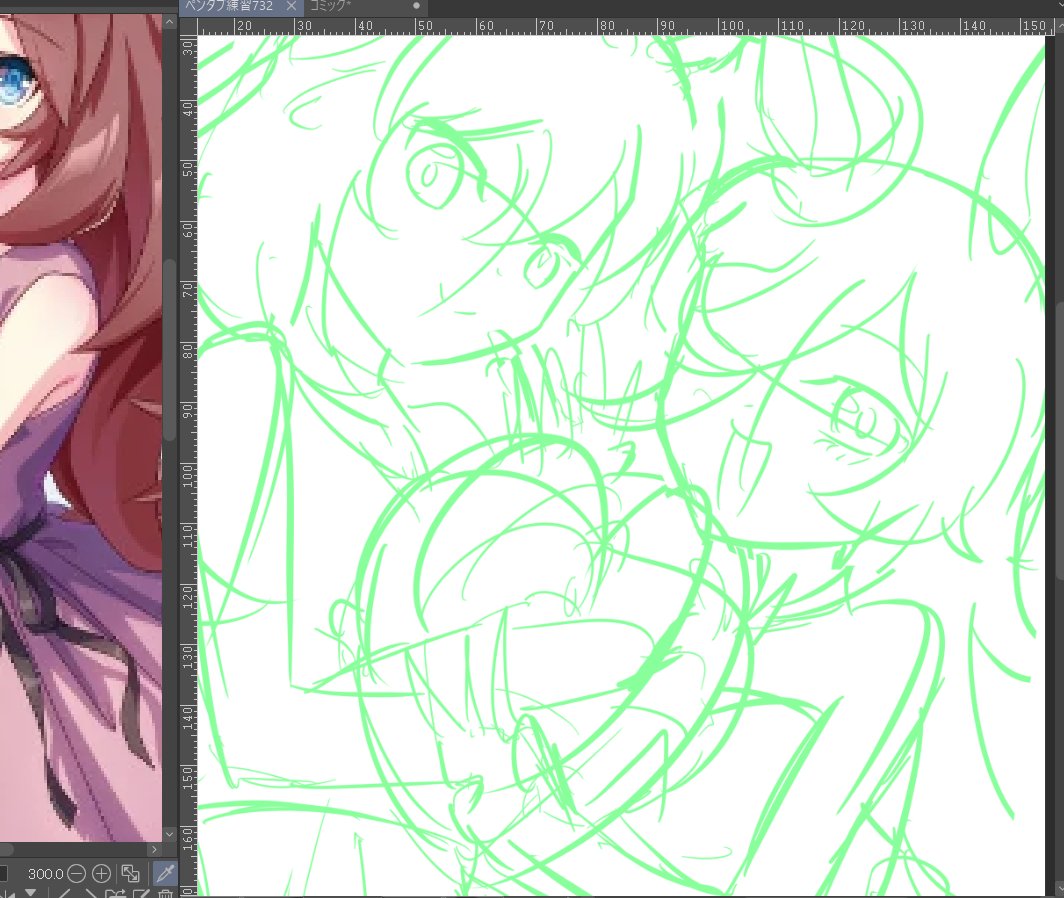Toggle Sub View eyedropper auto-switch
The width and height of the screenshot is (1064, 898).
165,873
